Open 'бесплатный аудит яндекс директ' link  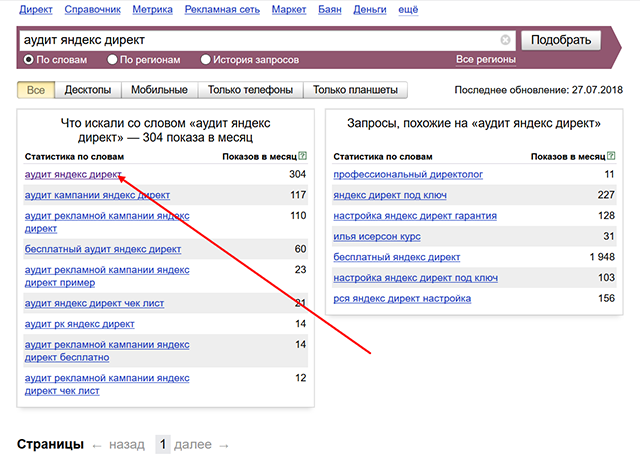[x=103, y=249]
